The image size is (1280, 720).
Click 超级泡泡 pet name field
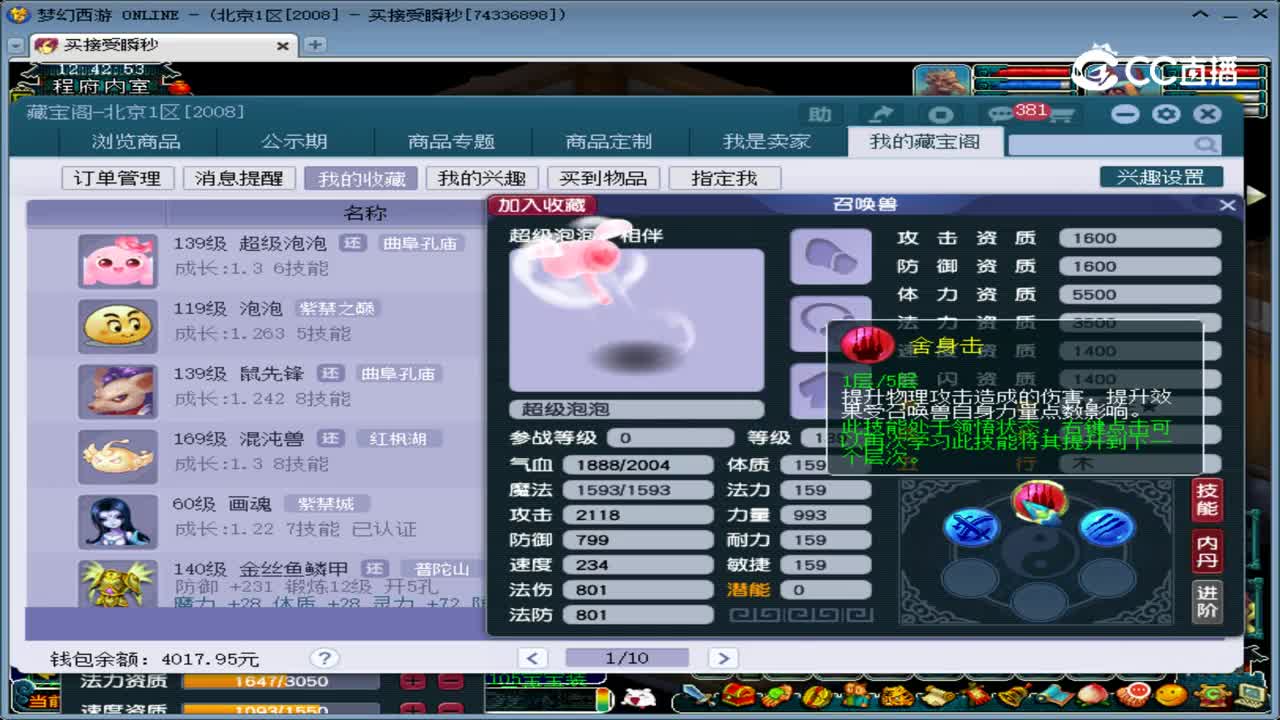[x=636, y=409]
